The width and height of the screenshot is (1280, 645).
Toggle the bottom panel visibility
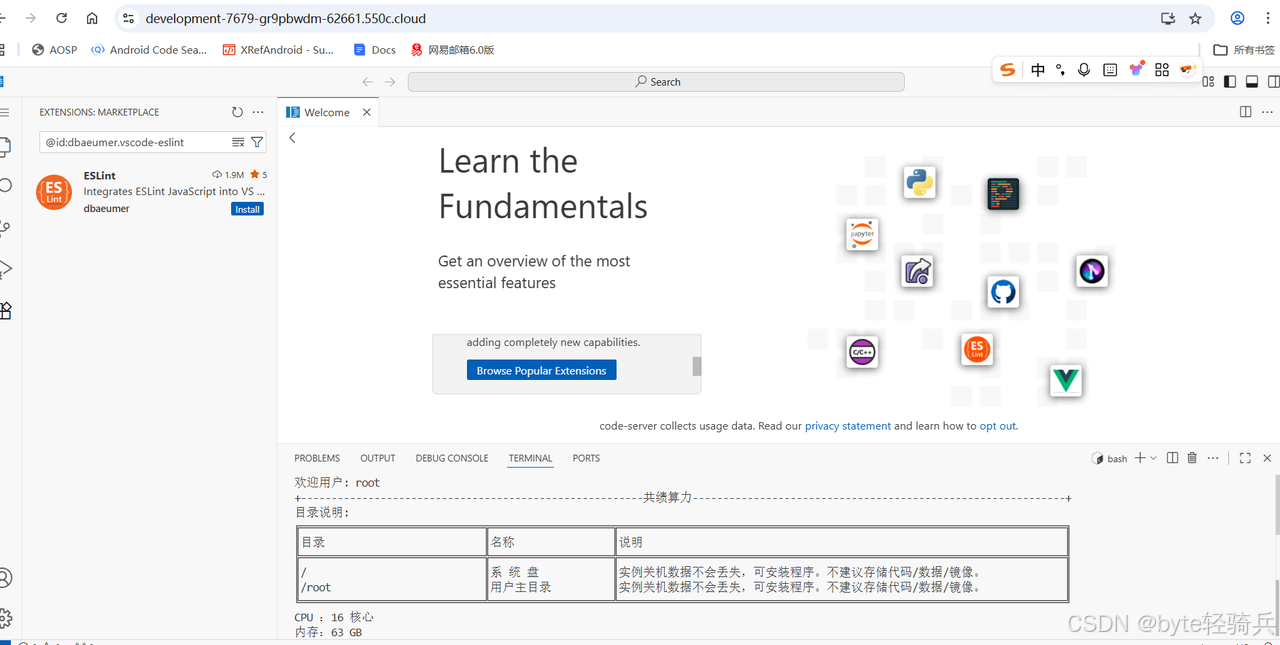pos(1251,82)
